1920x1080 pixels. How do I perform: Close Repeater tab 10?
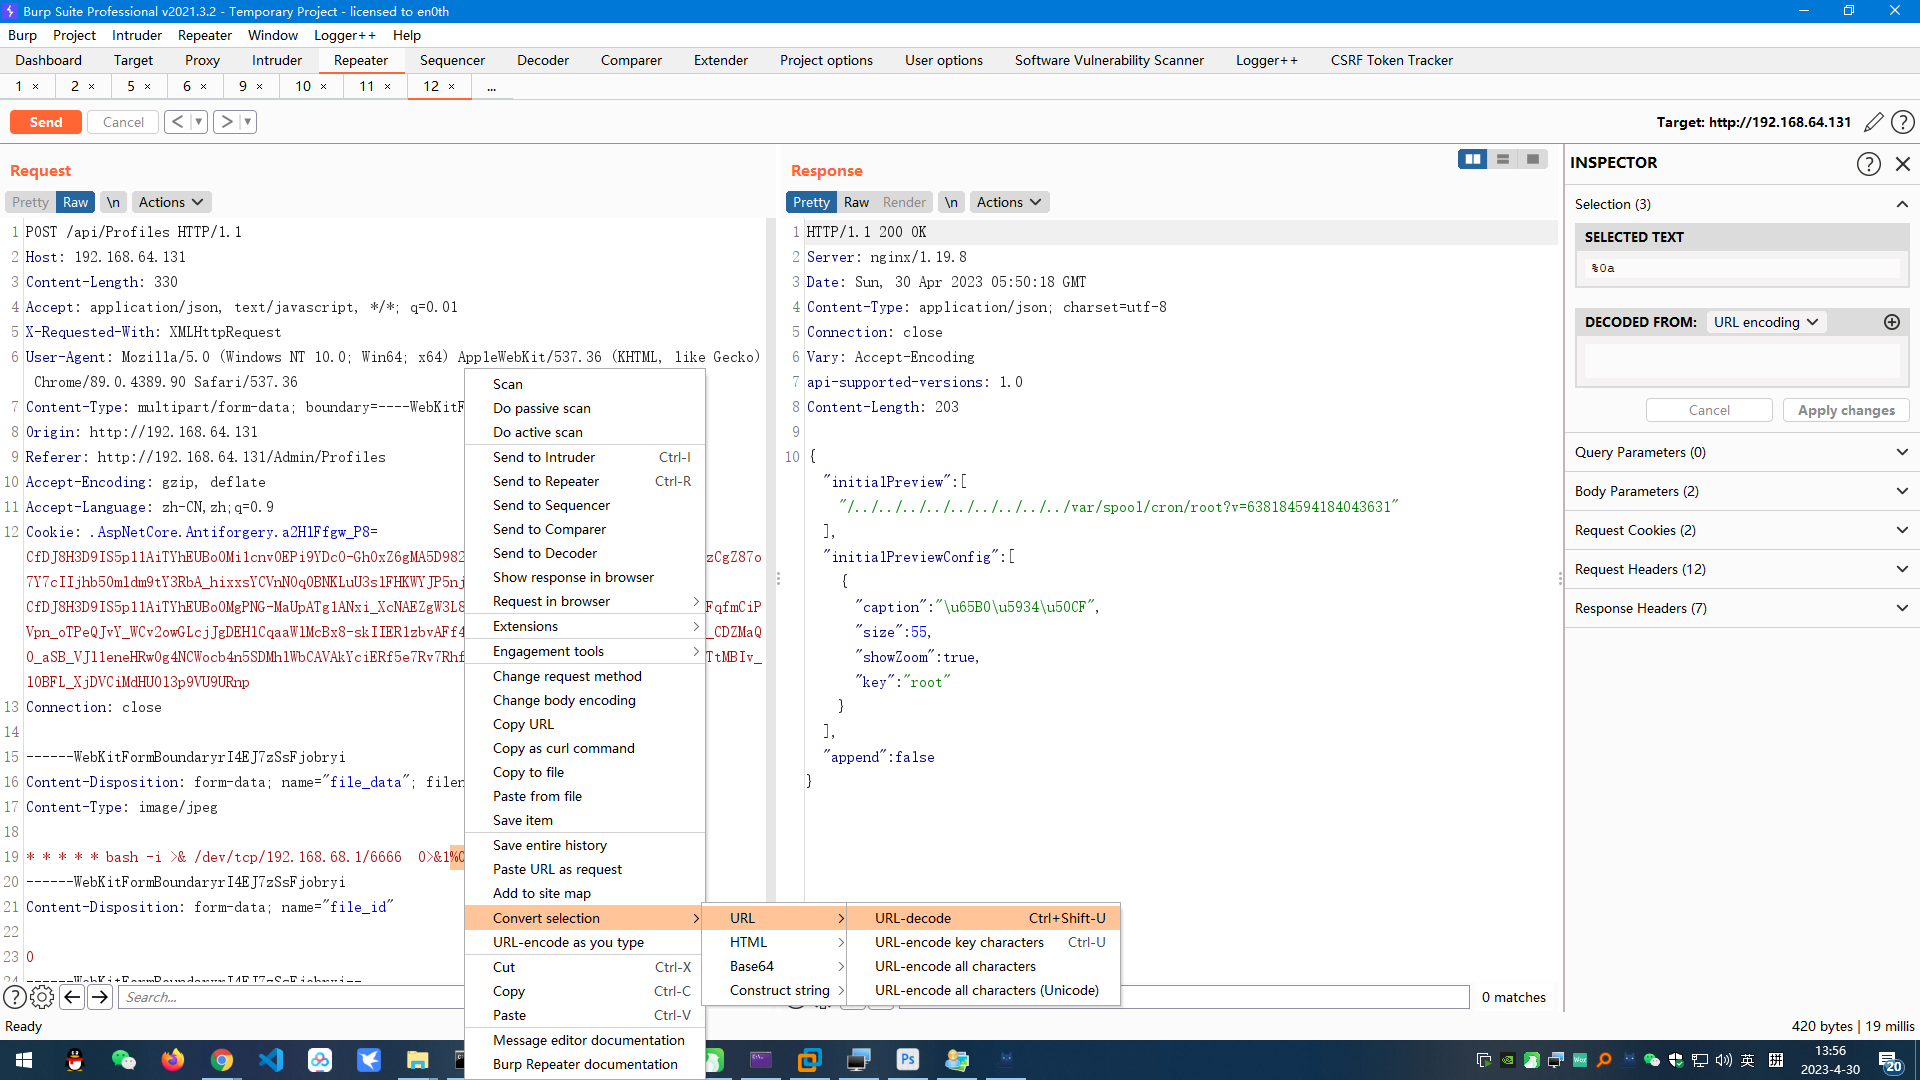click(324, 87)
